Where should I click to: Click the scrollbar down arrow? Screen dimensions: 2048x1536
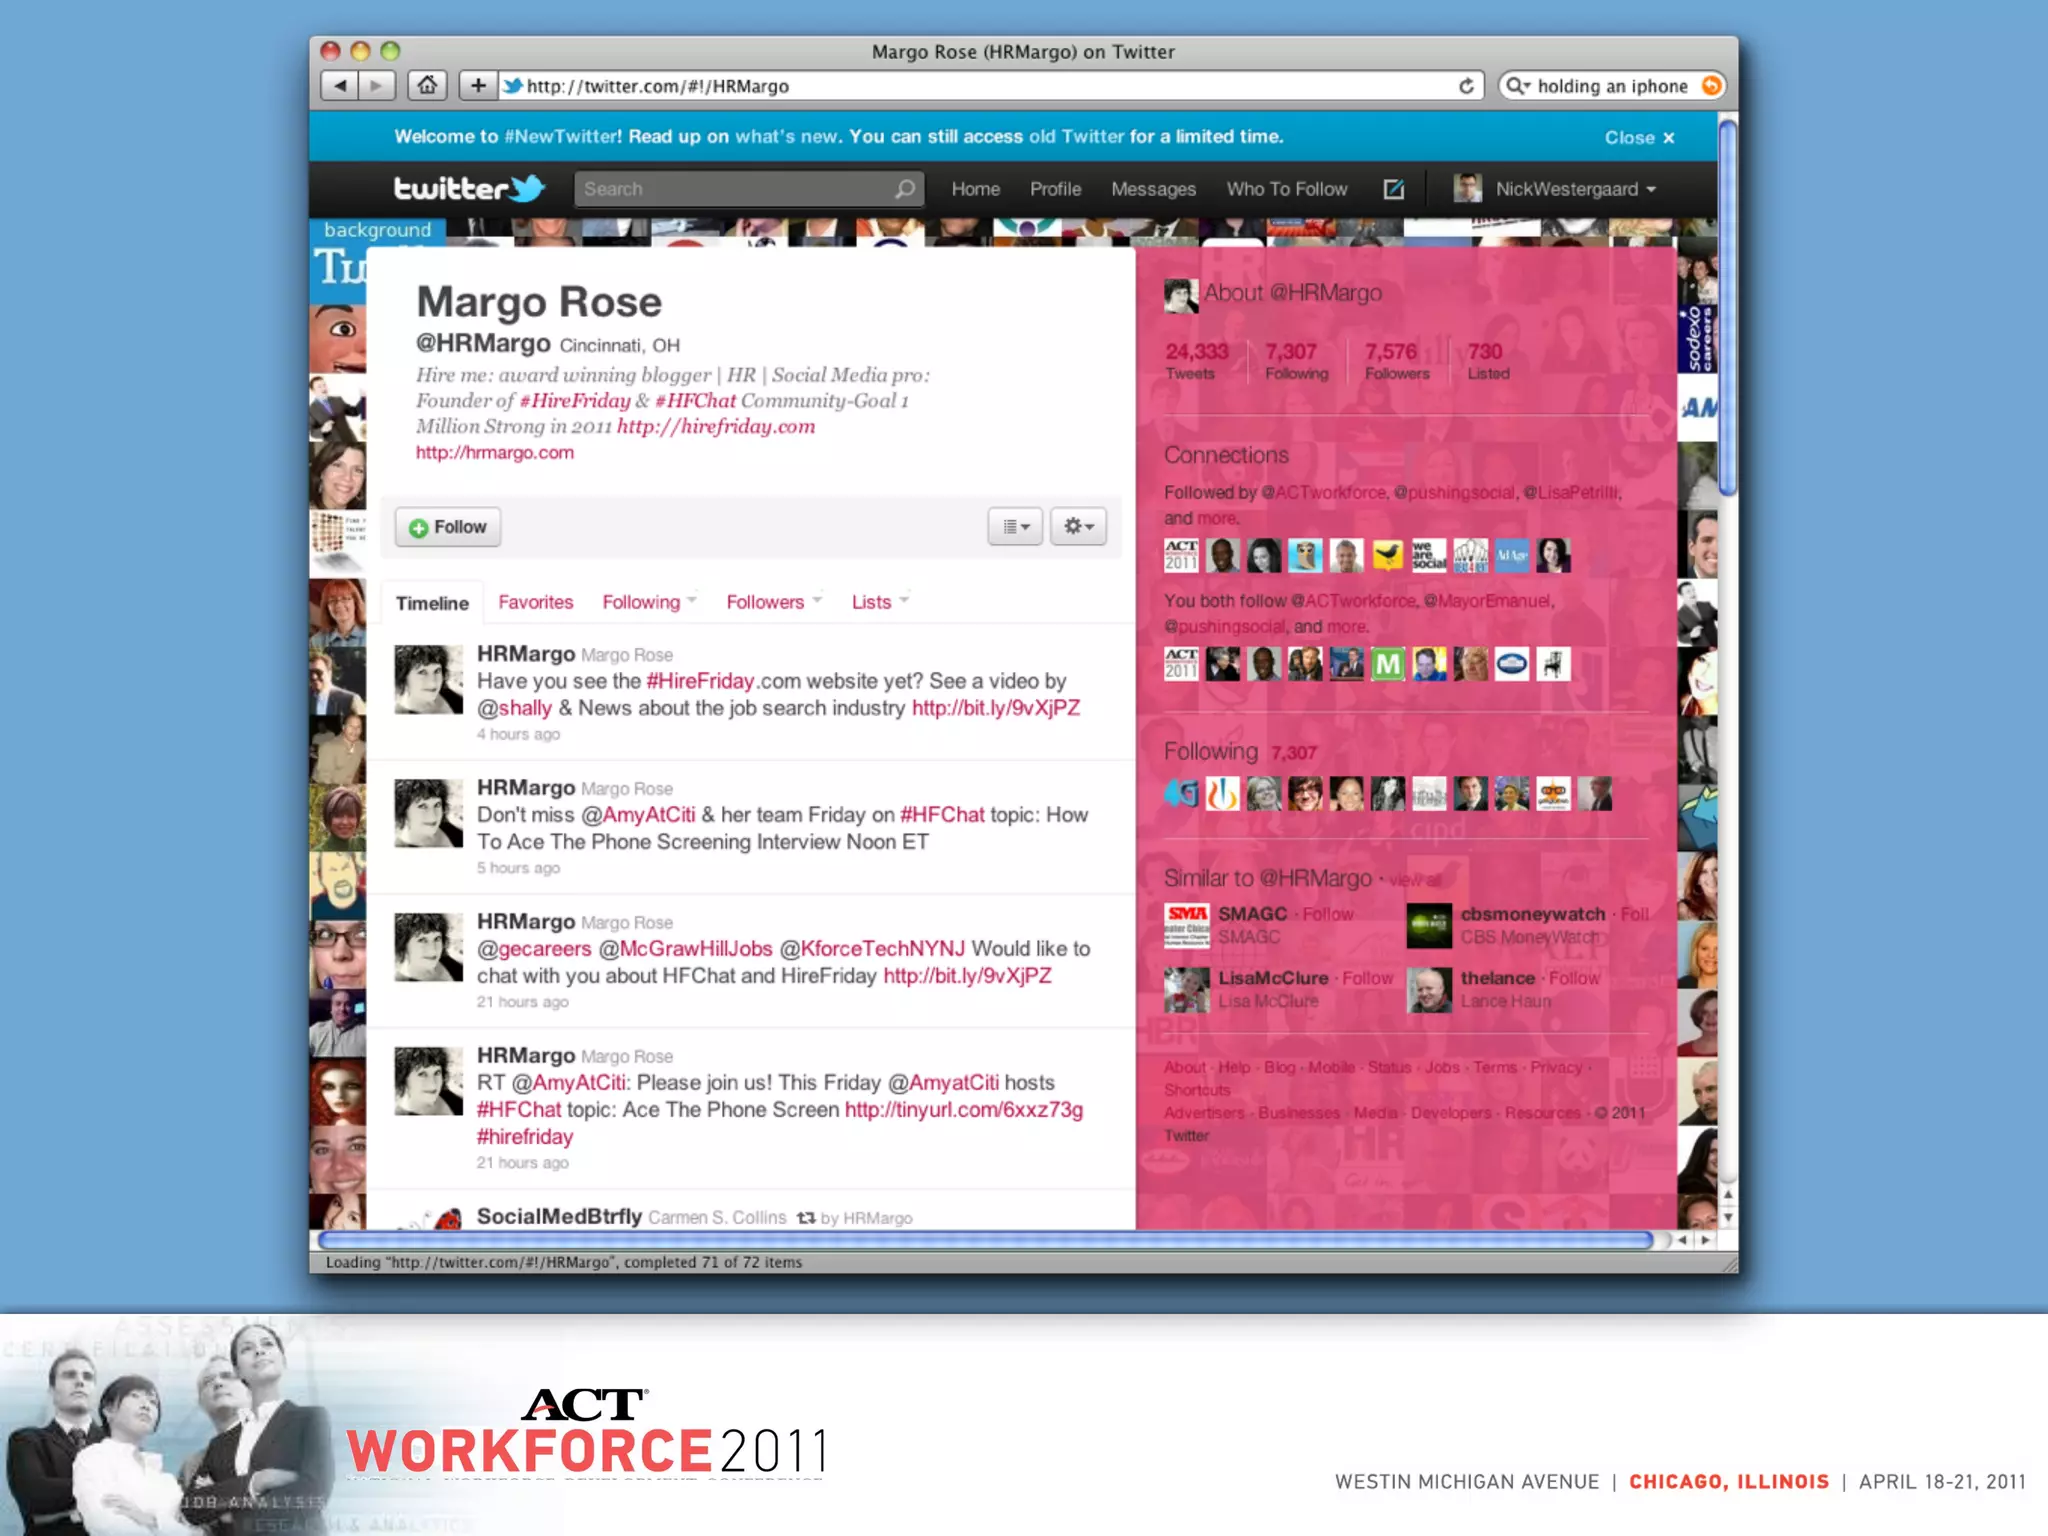pyautogui.click(x=1728, y=1219)
